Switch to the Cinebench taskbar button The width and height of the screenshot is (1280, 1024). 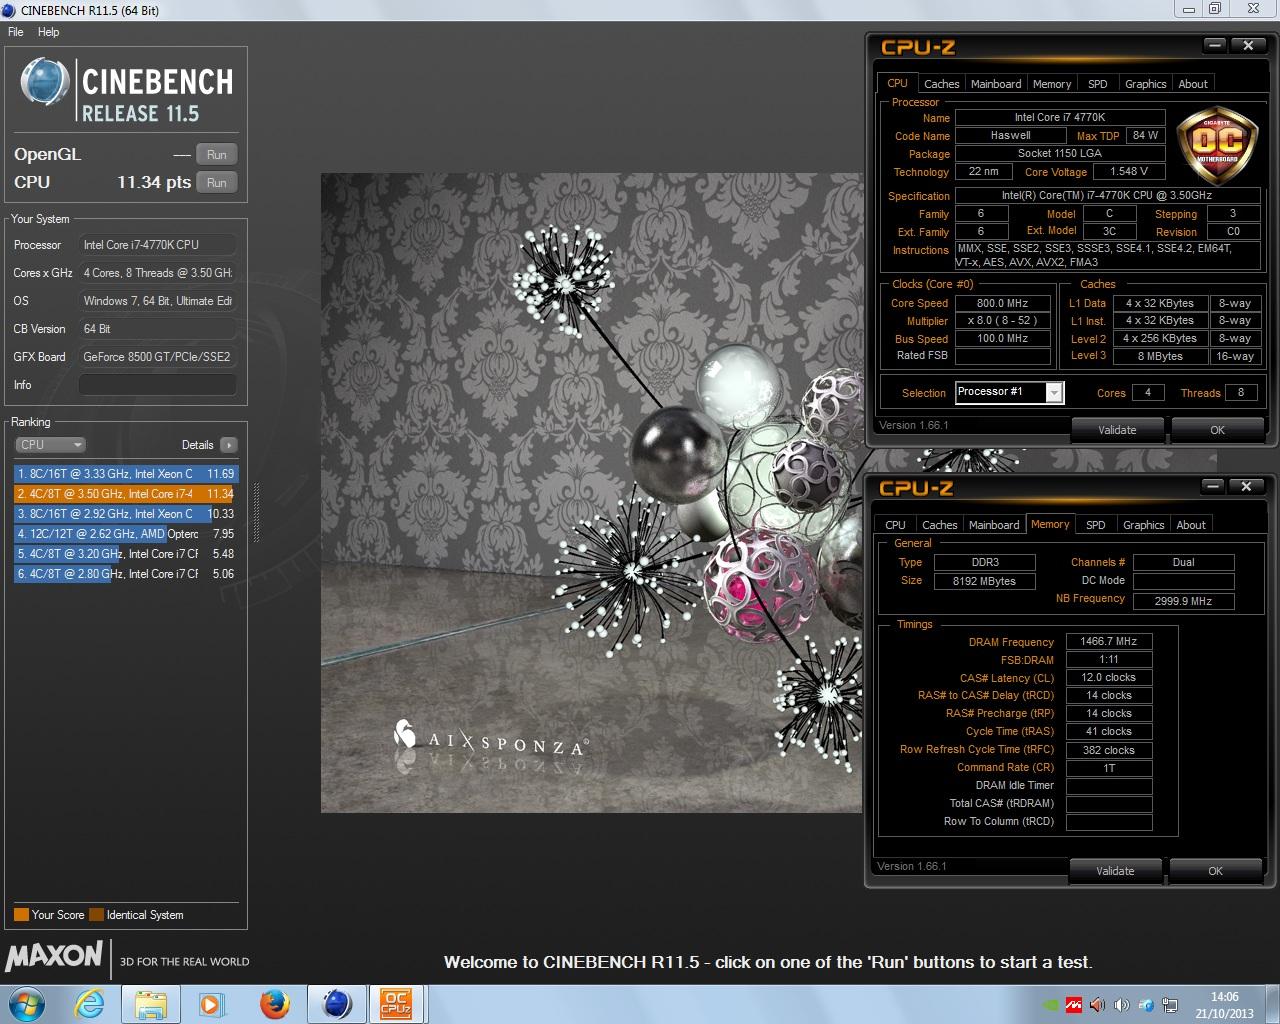coord(337,1004)
